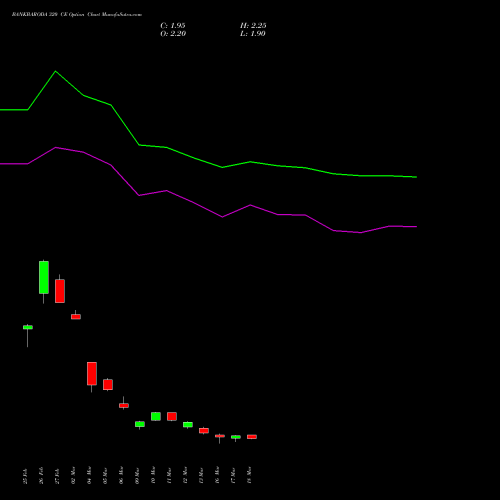Click the '04 Mar' date label
Viewport: 500px width, 500px height.
point(90,475)
